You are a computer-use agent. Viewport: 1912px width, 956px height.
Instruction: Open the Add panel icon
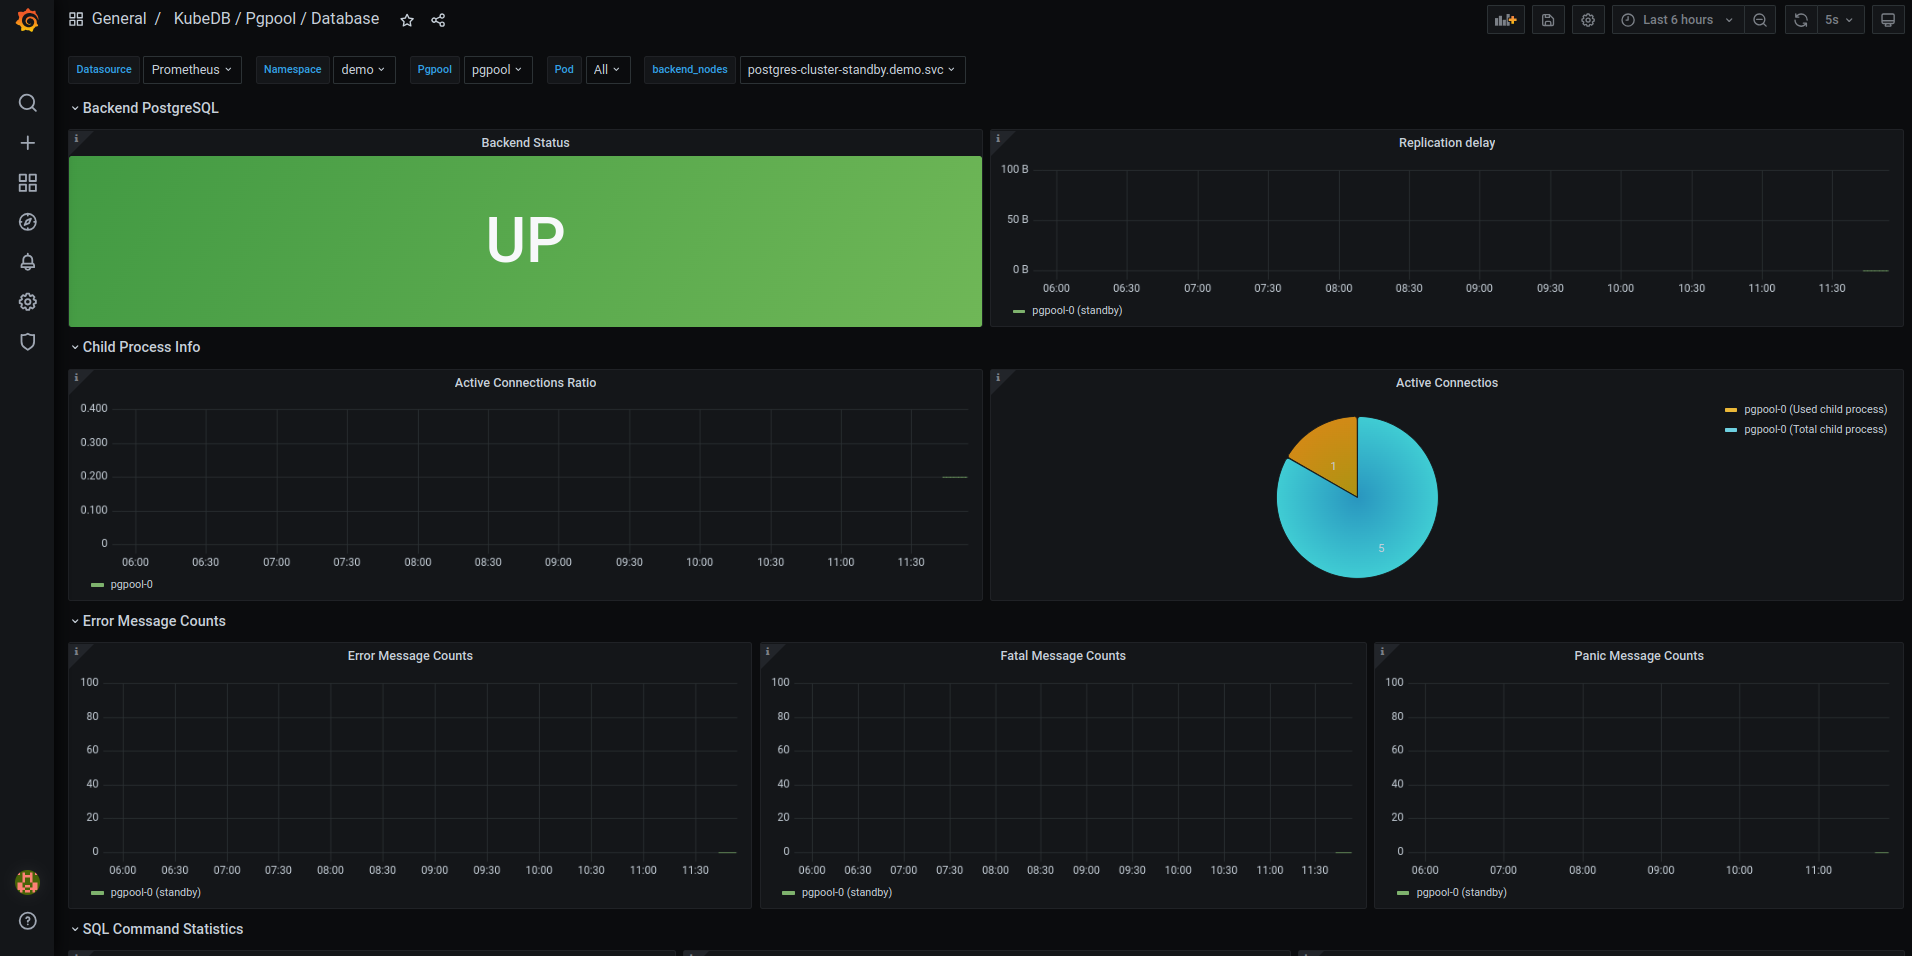(1505, 19)
